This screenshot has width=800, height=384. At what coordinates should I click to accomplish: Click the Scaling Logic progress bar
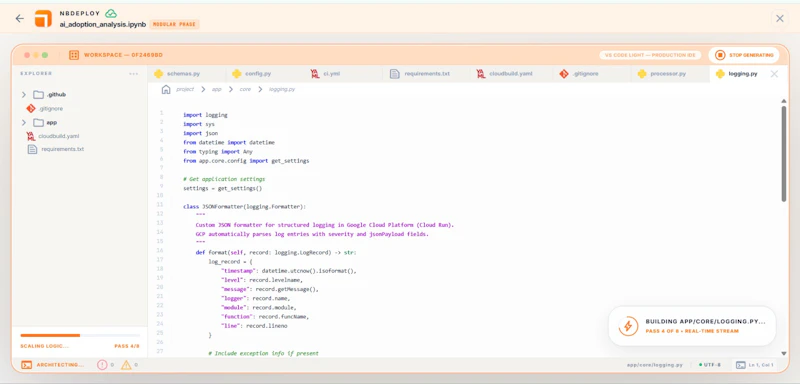[80, 335]
